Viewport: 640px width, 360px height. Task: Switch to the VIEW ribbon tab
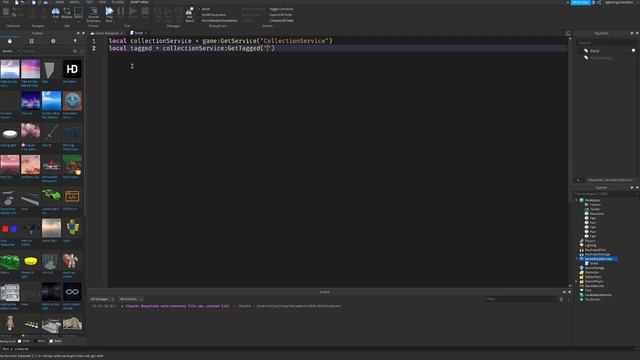(102, 2)
